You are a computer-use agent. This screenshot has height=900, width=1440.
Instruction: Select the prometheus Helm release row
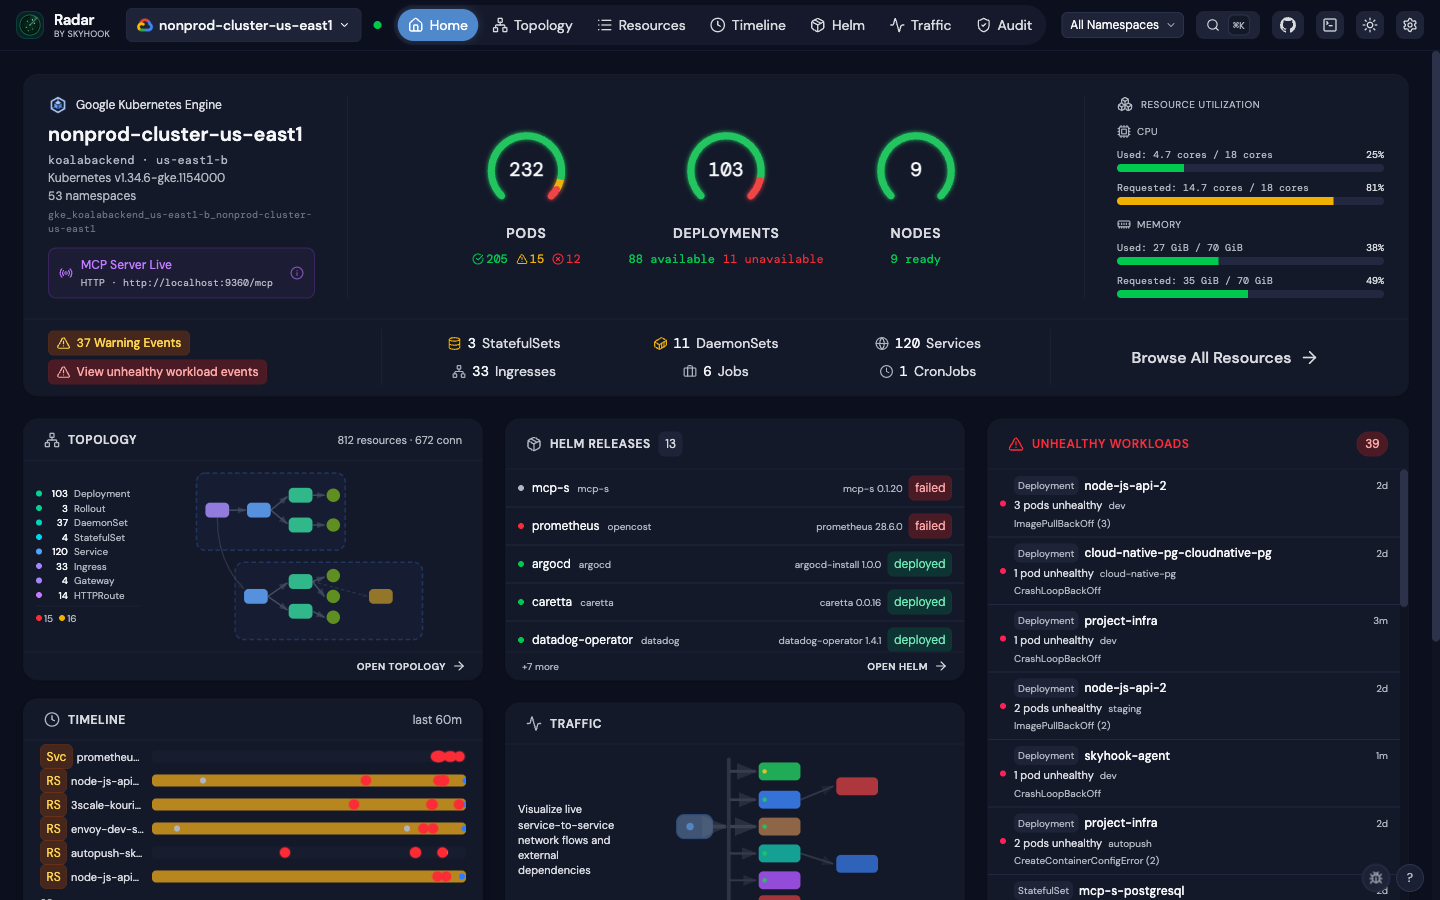(x=735, y=526)
